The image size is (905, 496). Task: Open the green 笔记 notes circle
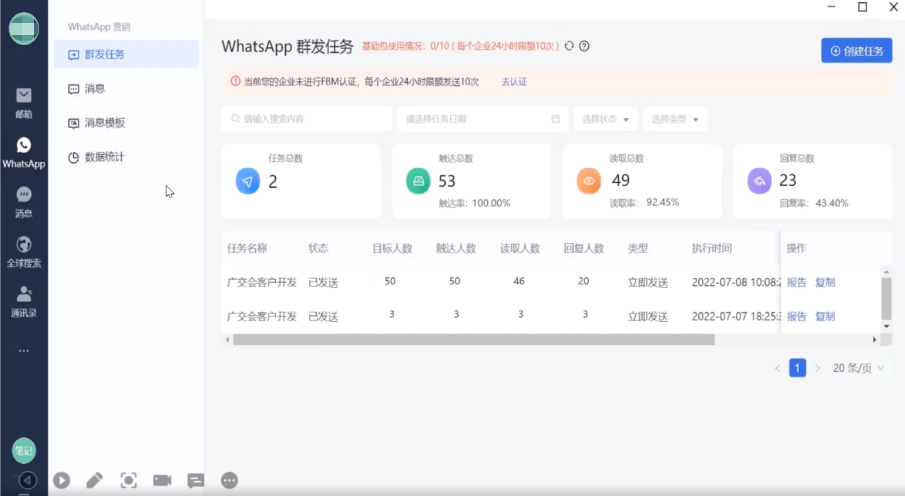tap(24, 451)
